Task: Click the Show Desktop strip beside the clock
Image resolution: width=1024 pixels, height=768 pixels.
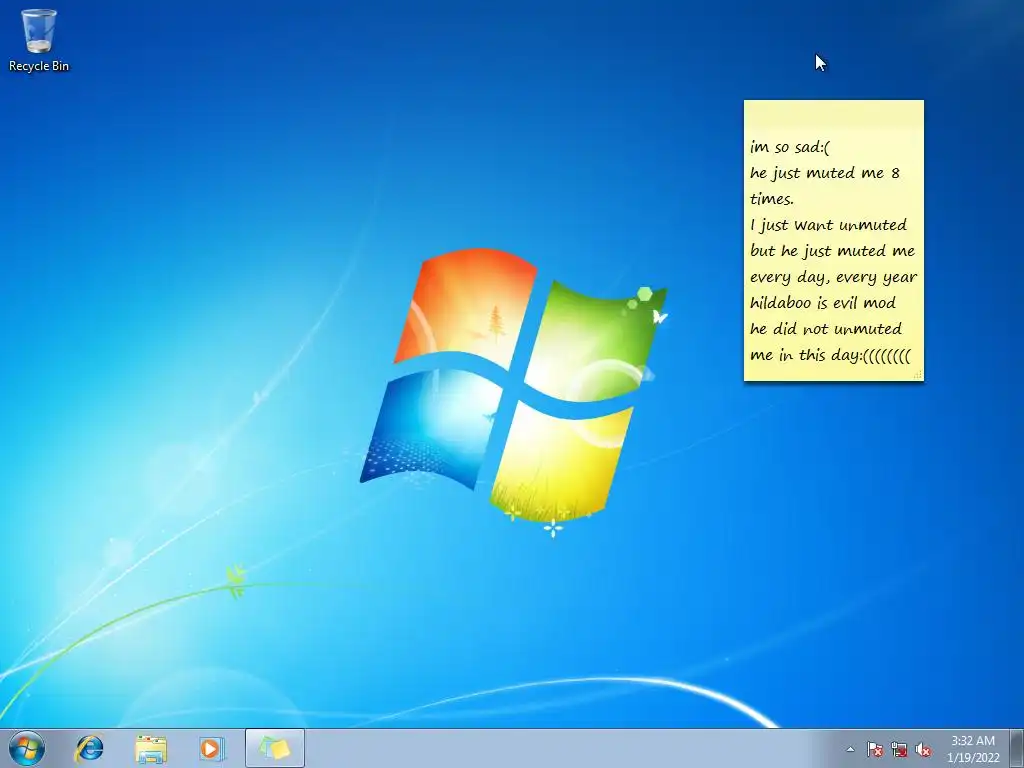Action: (1017, 748)
